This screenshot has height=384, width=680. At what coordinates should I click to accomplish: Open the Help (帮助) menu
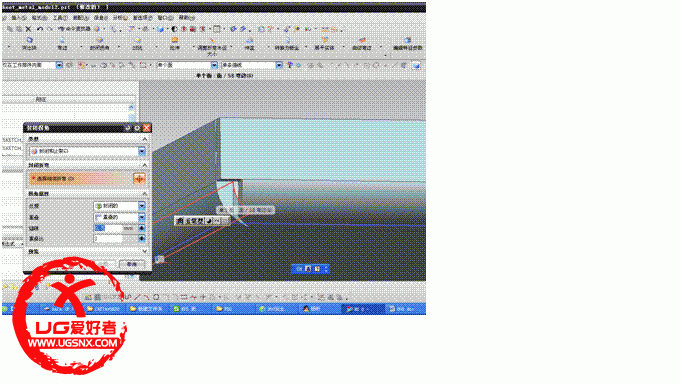(x=186, y=18)
